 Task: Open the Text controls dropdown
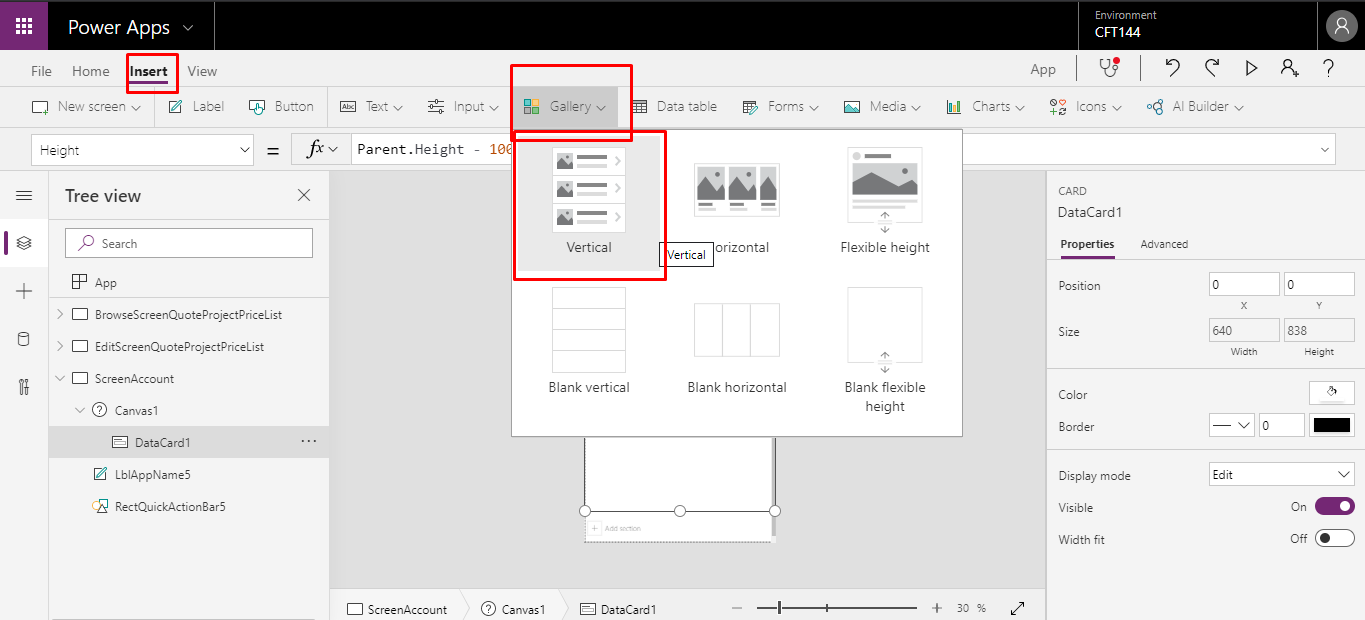coord(371,106)
